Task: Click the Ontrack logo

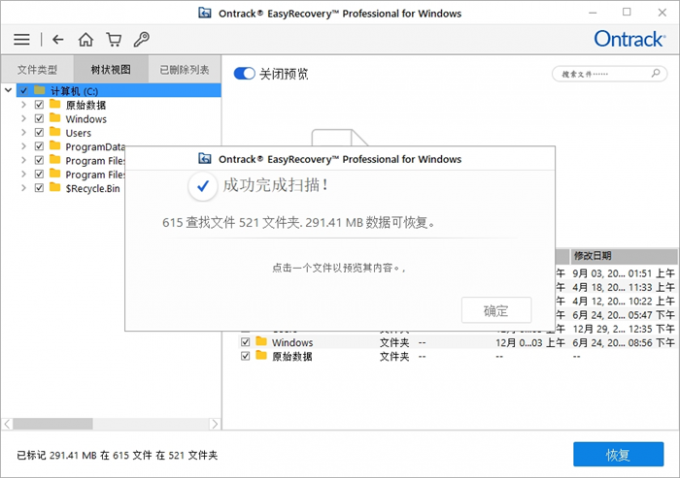Action: pos(629,39)
